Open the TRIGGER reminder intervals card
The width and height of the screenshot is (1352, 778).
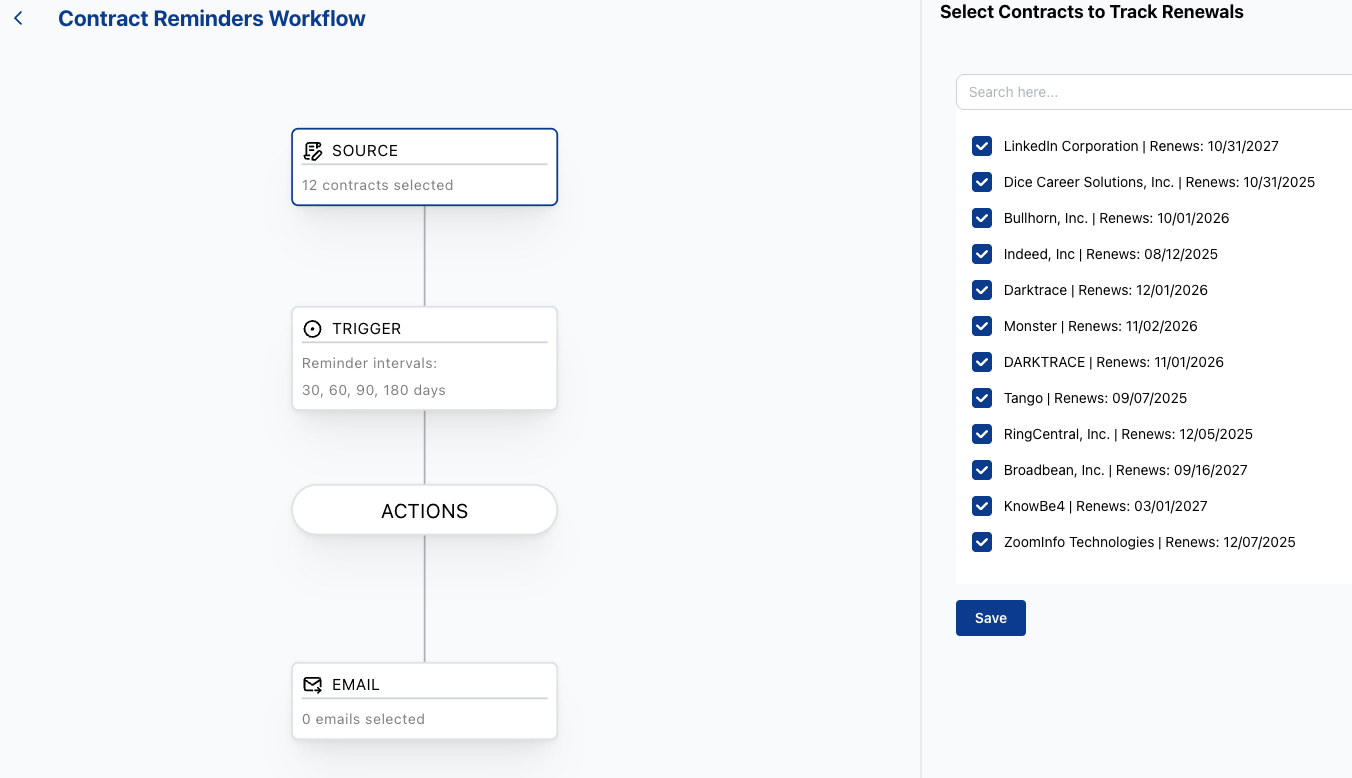(x=424, y=359)
